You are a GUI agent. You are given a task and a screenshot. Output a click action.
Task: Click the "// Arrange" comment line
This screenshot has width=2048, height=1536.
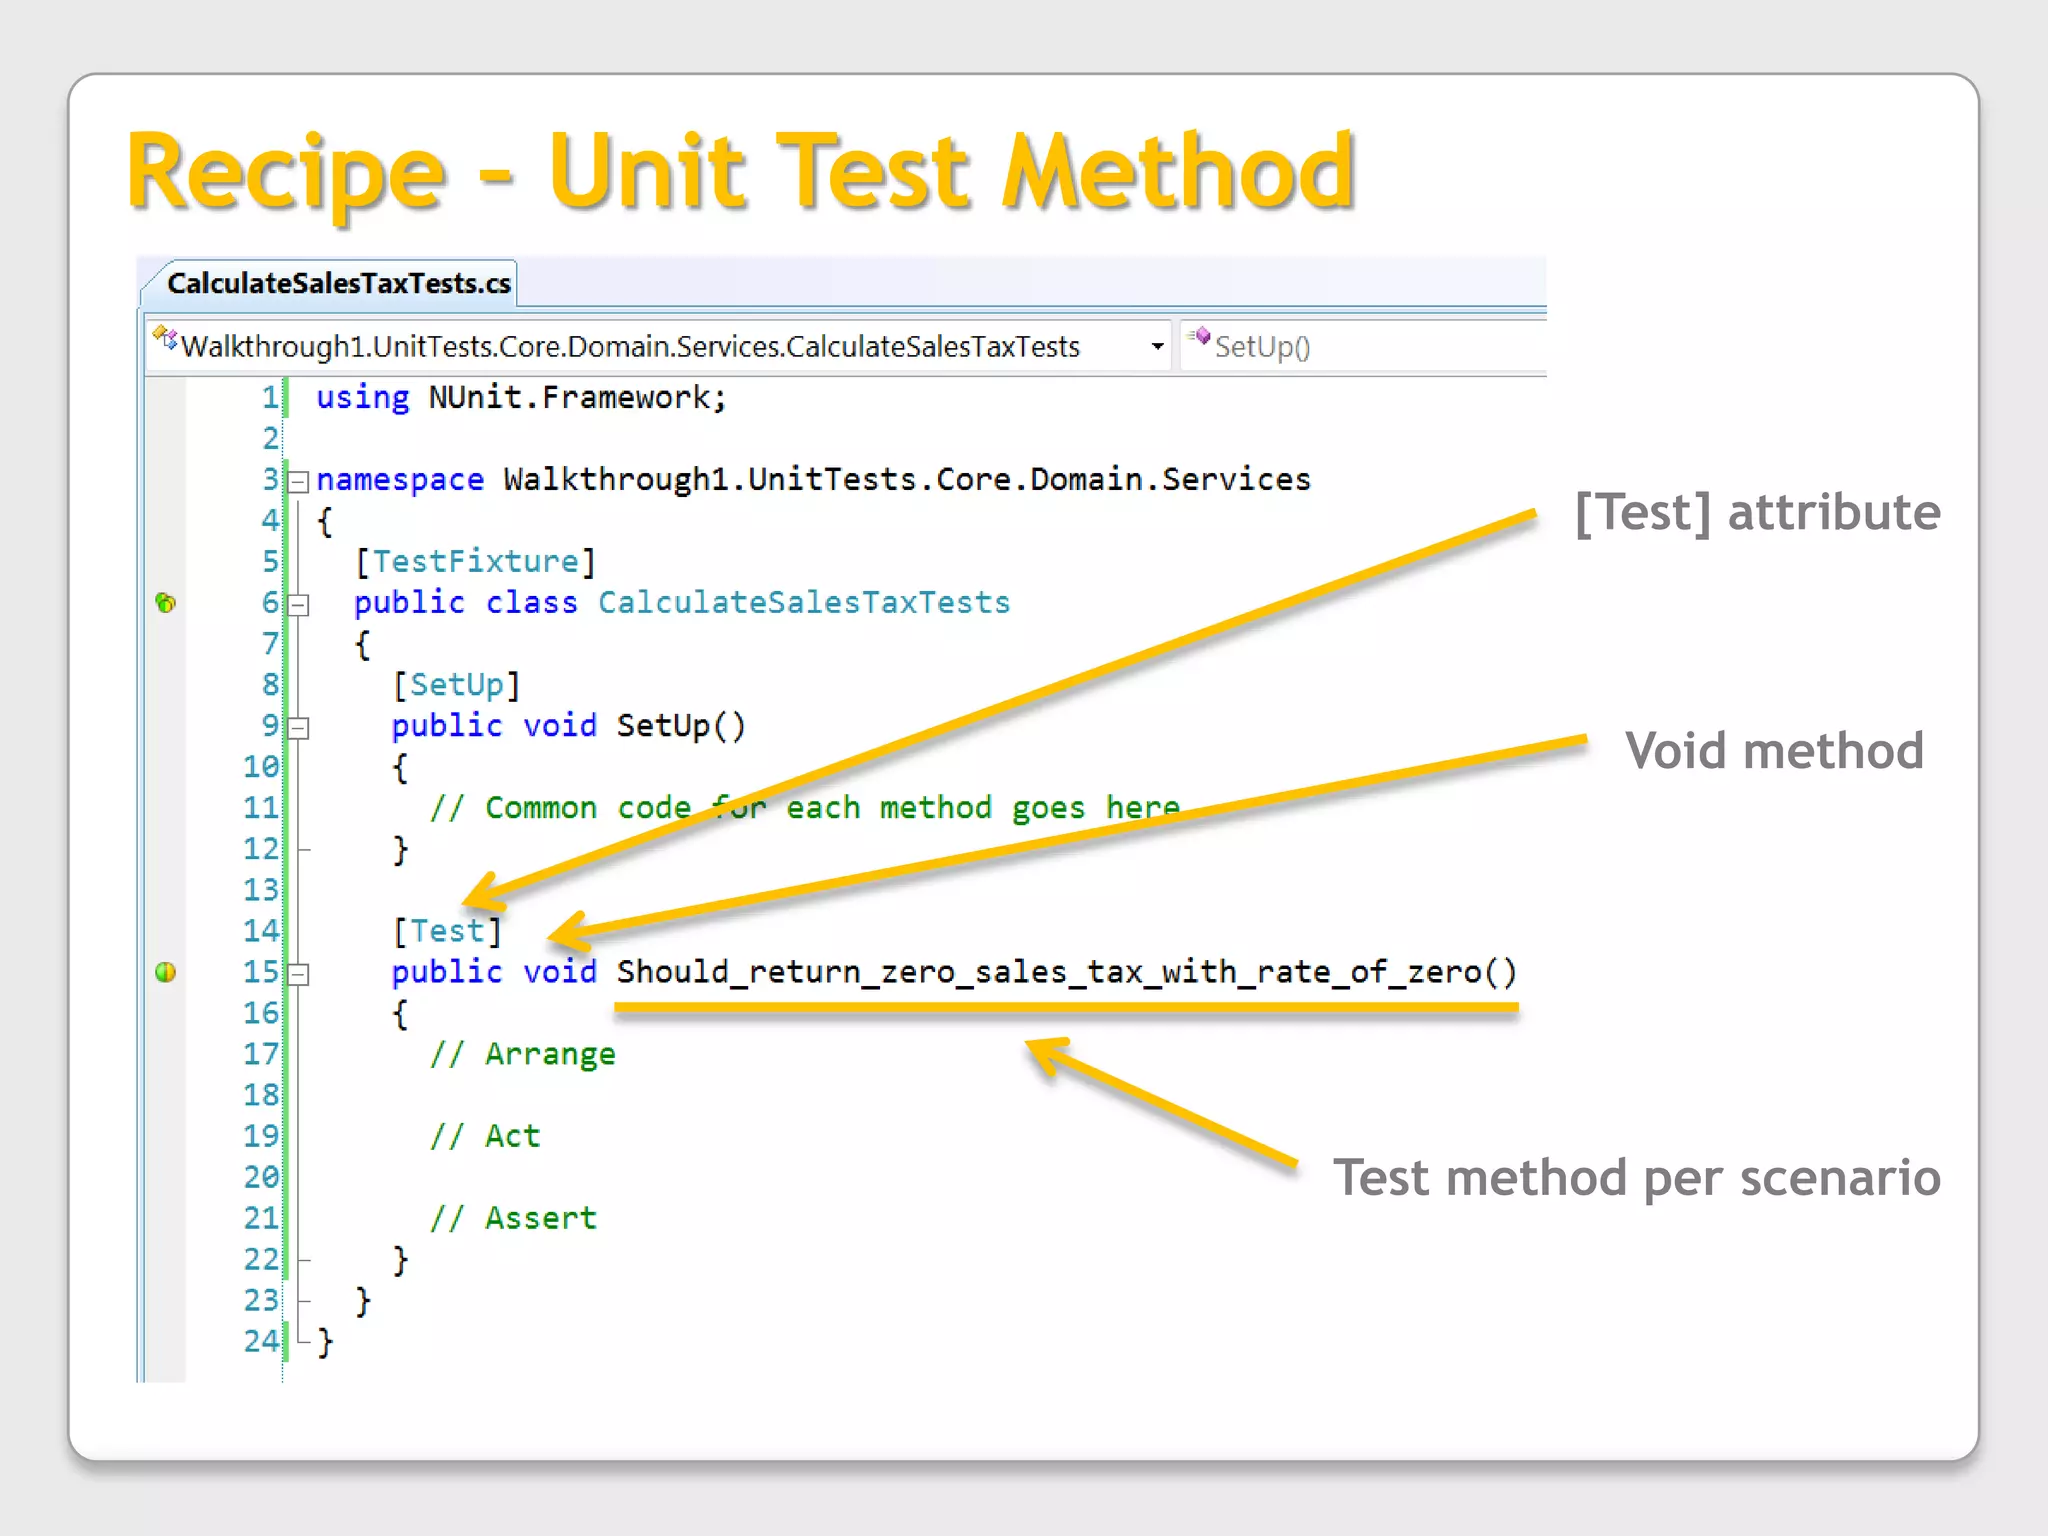click(523, 1054)
